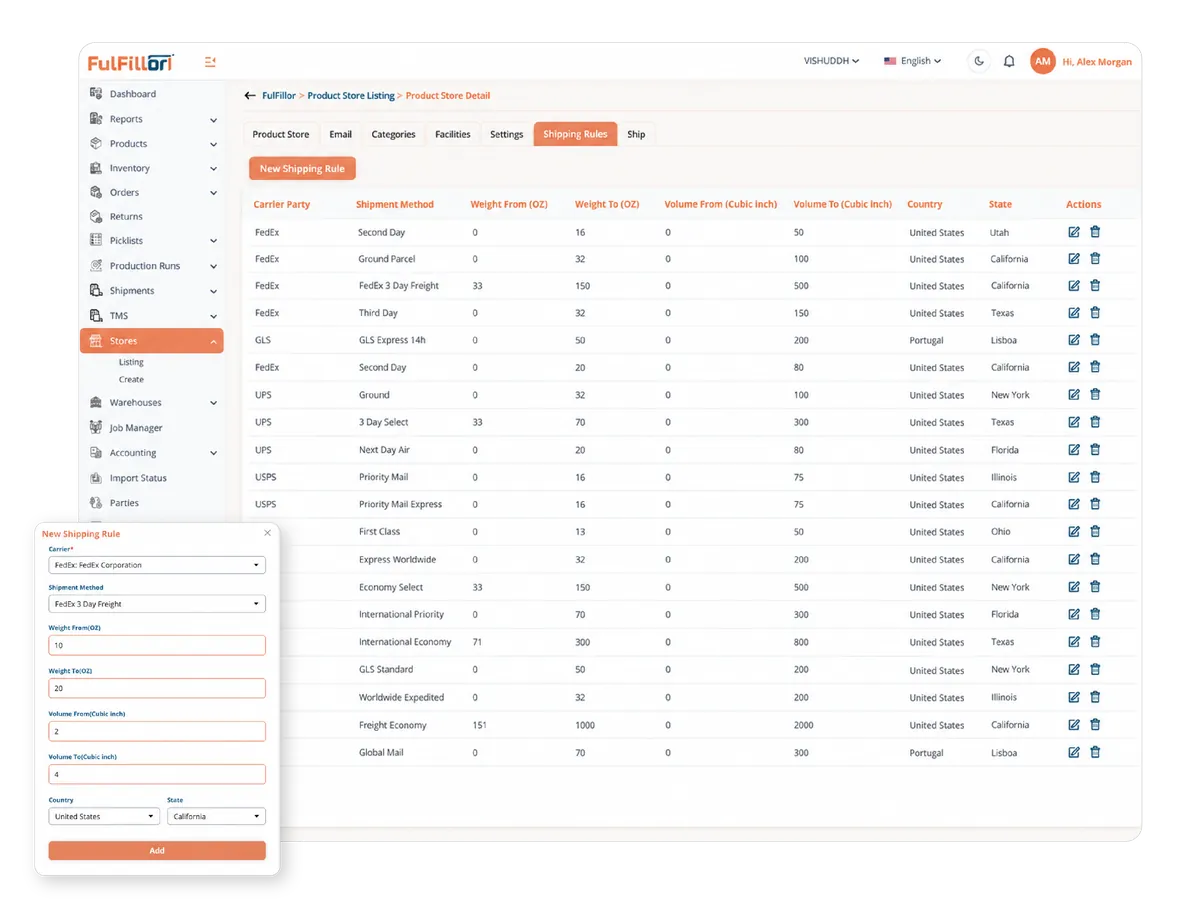Screen dimensions: 1200x900
Task: Edit the FedEx Second Day Utah rule
Action: (x=1074, y=232)
